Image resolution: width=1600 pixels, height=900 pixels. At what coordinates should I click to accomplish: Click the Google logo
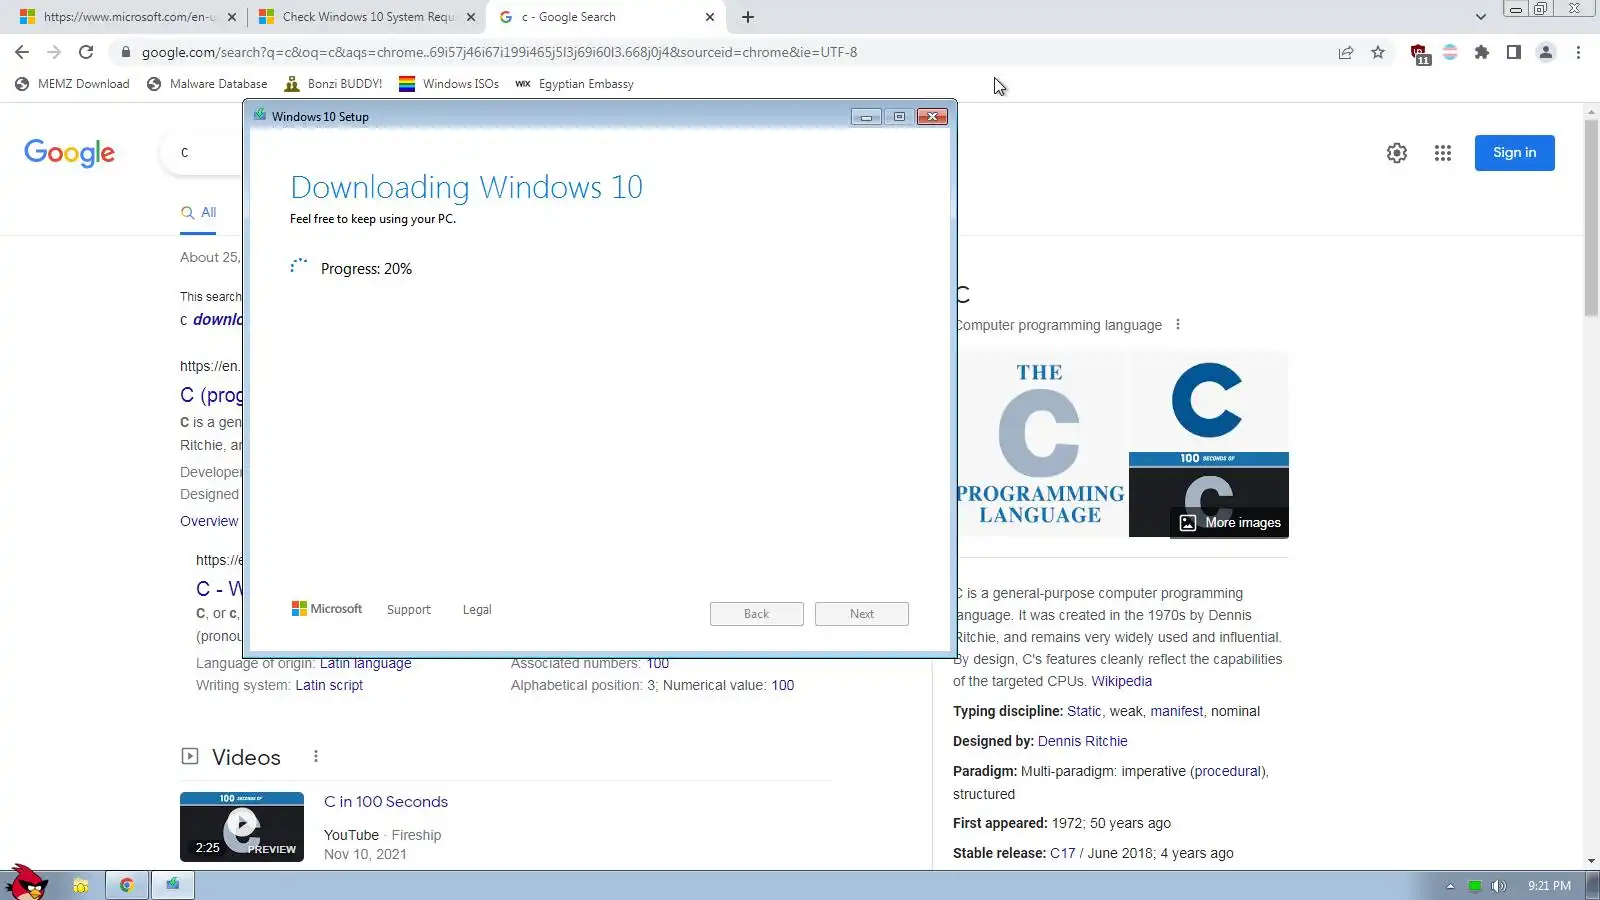tap(69, 153)
